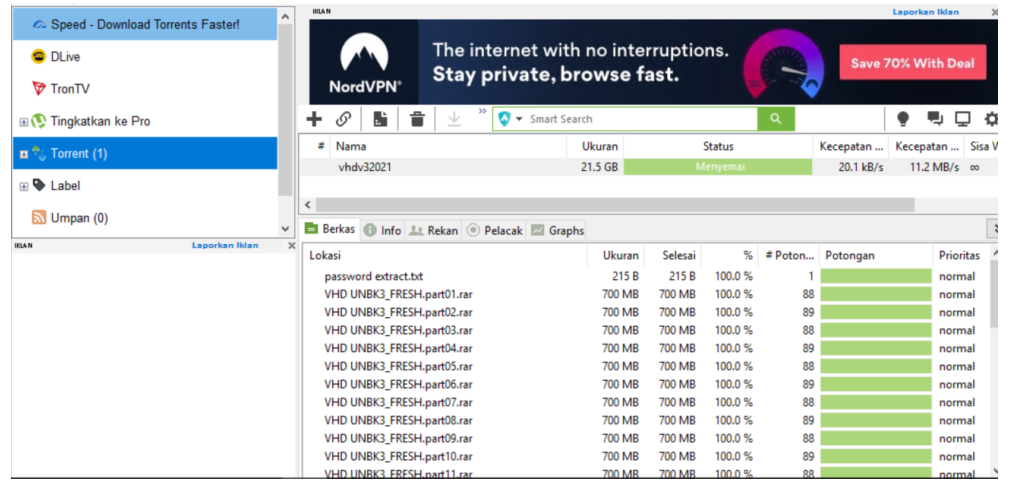Viewport: 1015px width, 486px height.
Task: Click Laporkan Iklan link above NordVPN banner
Action: point(926,12)
